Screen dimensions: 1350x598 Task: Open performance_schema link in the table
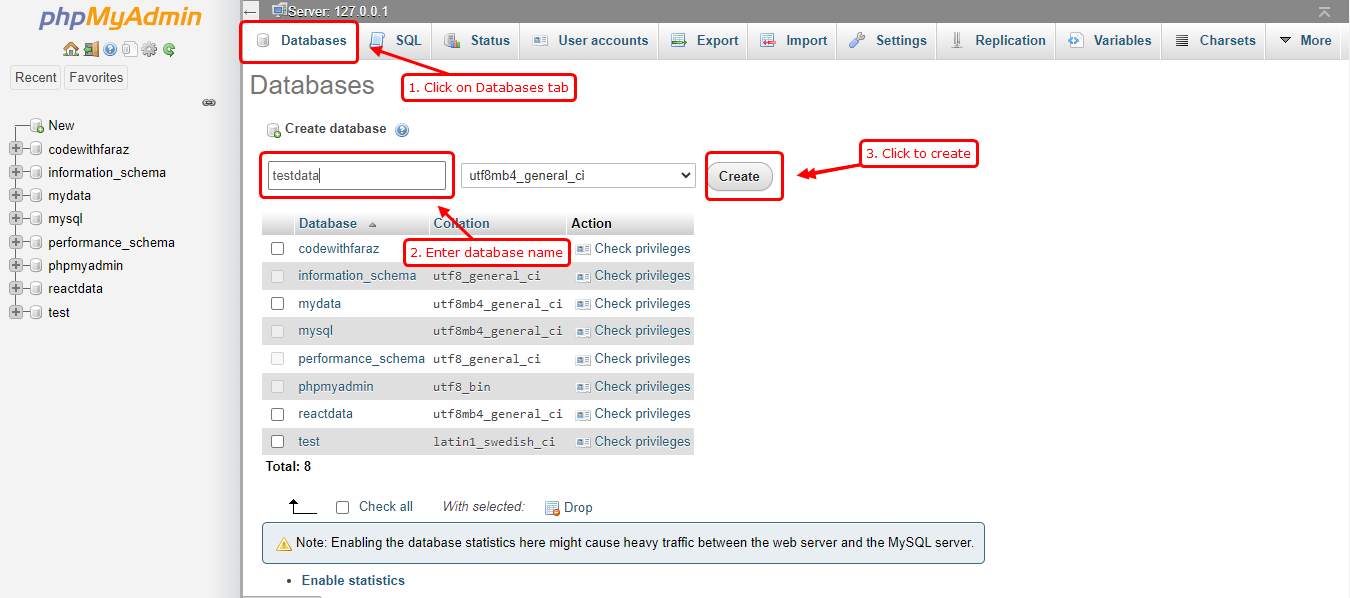click(361, 359)
